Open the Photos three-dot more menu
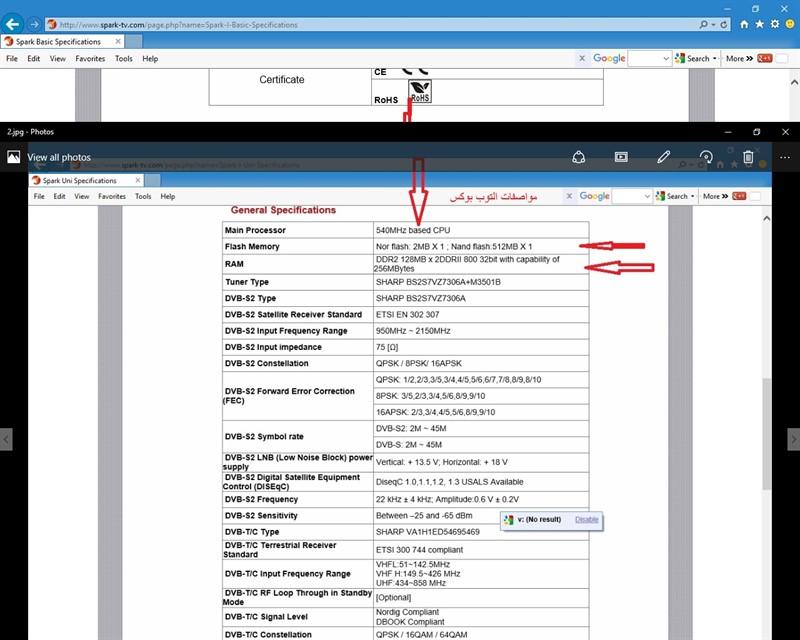 click(785, 157)
